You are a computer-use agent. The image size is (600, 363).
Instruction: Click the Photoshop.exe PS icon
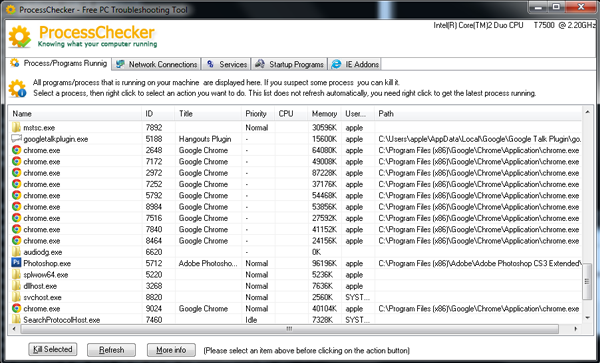(x=16, y=263)
